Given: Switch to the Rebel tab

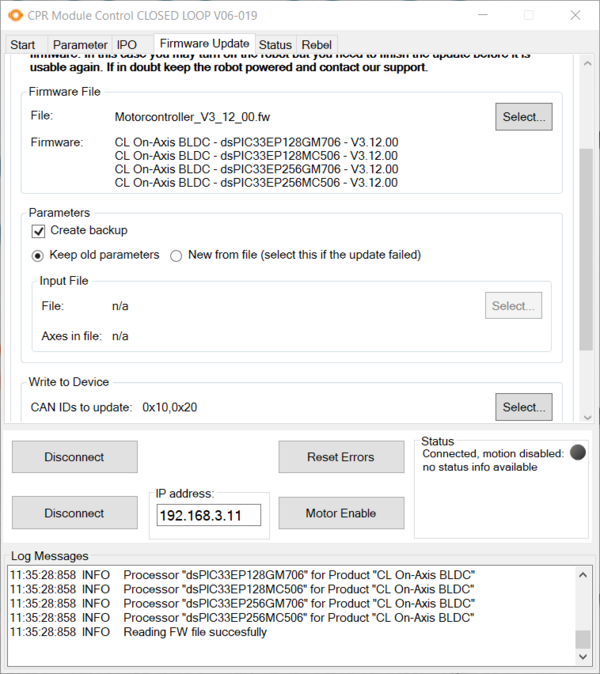Looking at the screenshot, I should pyautogui.click(x=316, y=45).
